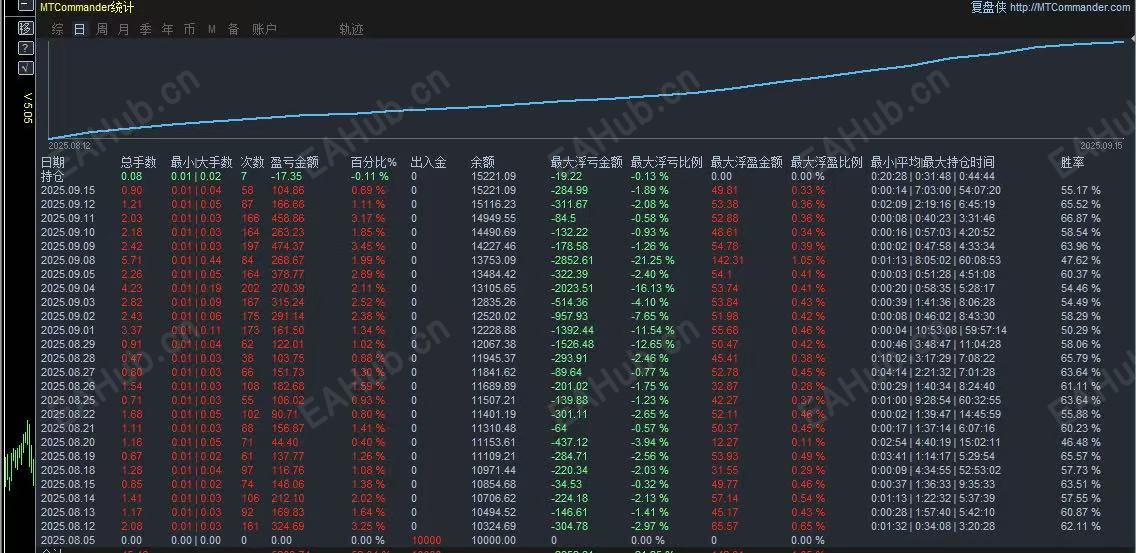Viewport: 1136px width, 553px height.
Task: Click the 最大浮盈比例 column header
Action: 827,162
